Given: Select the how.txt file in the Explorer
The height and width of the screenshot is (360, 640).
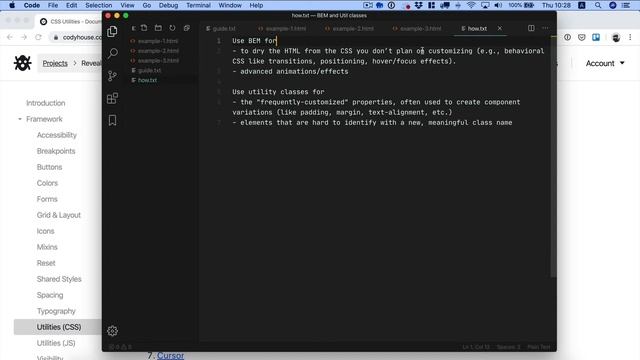Looking at the screenshot, I should point(147,80).
